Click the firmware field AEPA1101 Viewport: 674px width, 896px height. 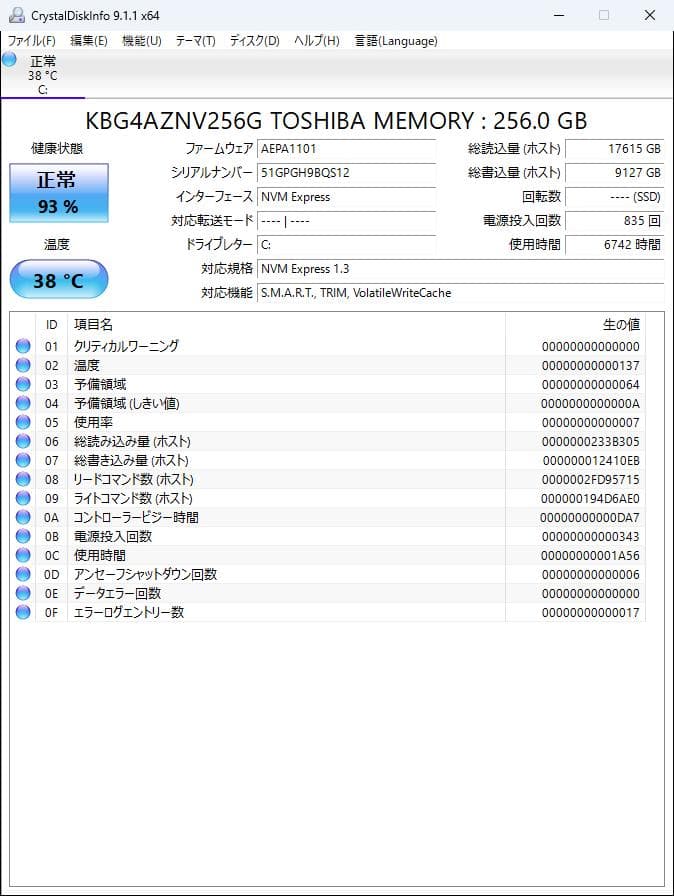(346, 149)
